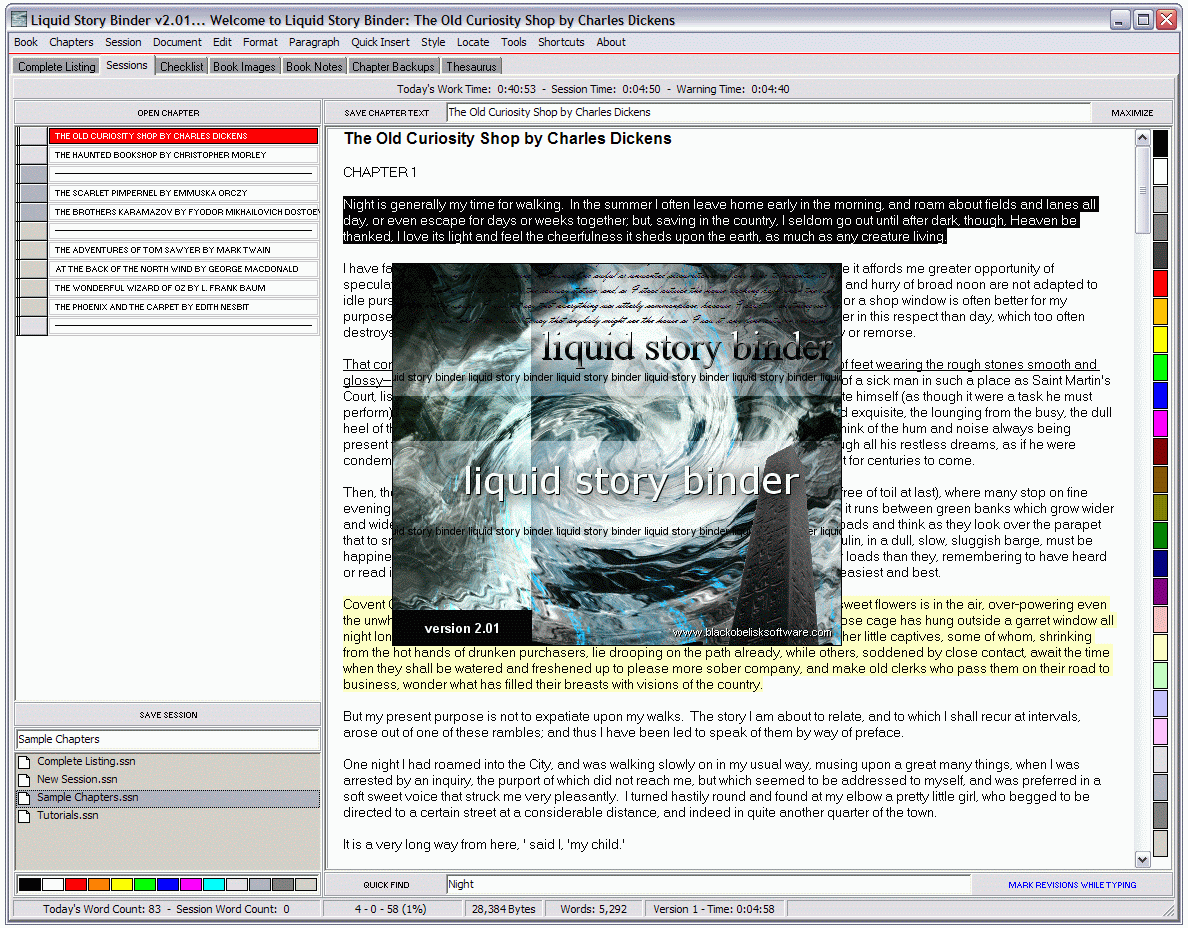Click the Save Session button
1188x928 pixels.
168,715
